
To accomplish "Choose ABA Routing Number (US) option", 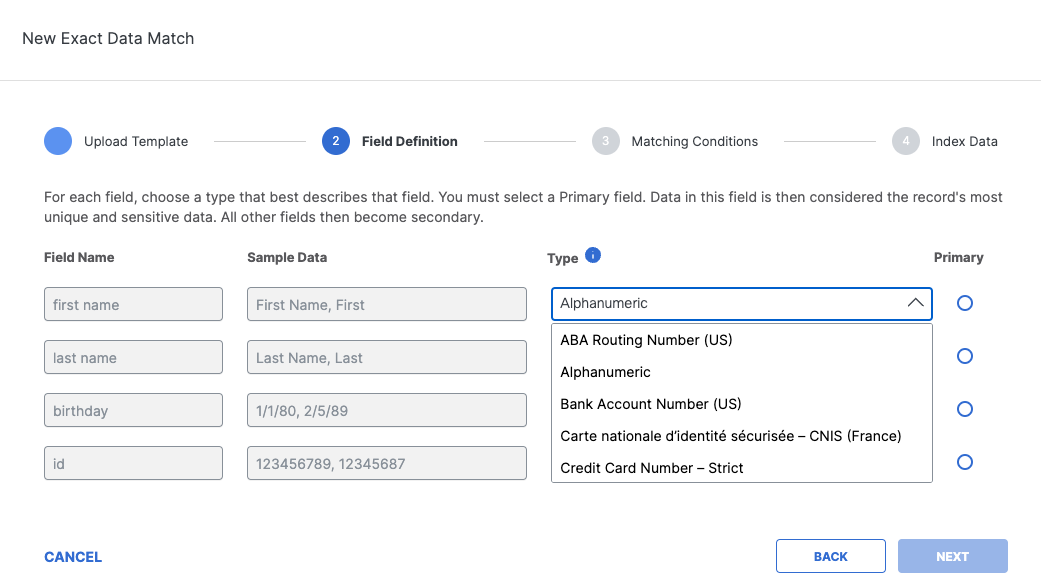I will pyautogui.click(x=646, y=340).
